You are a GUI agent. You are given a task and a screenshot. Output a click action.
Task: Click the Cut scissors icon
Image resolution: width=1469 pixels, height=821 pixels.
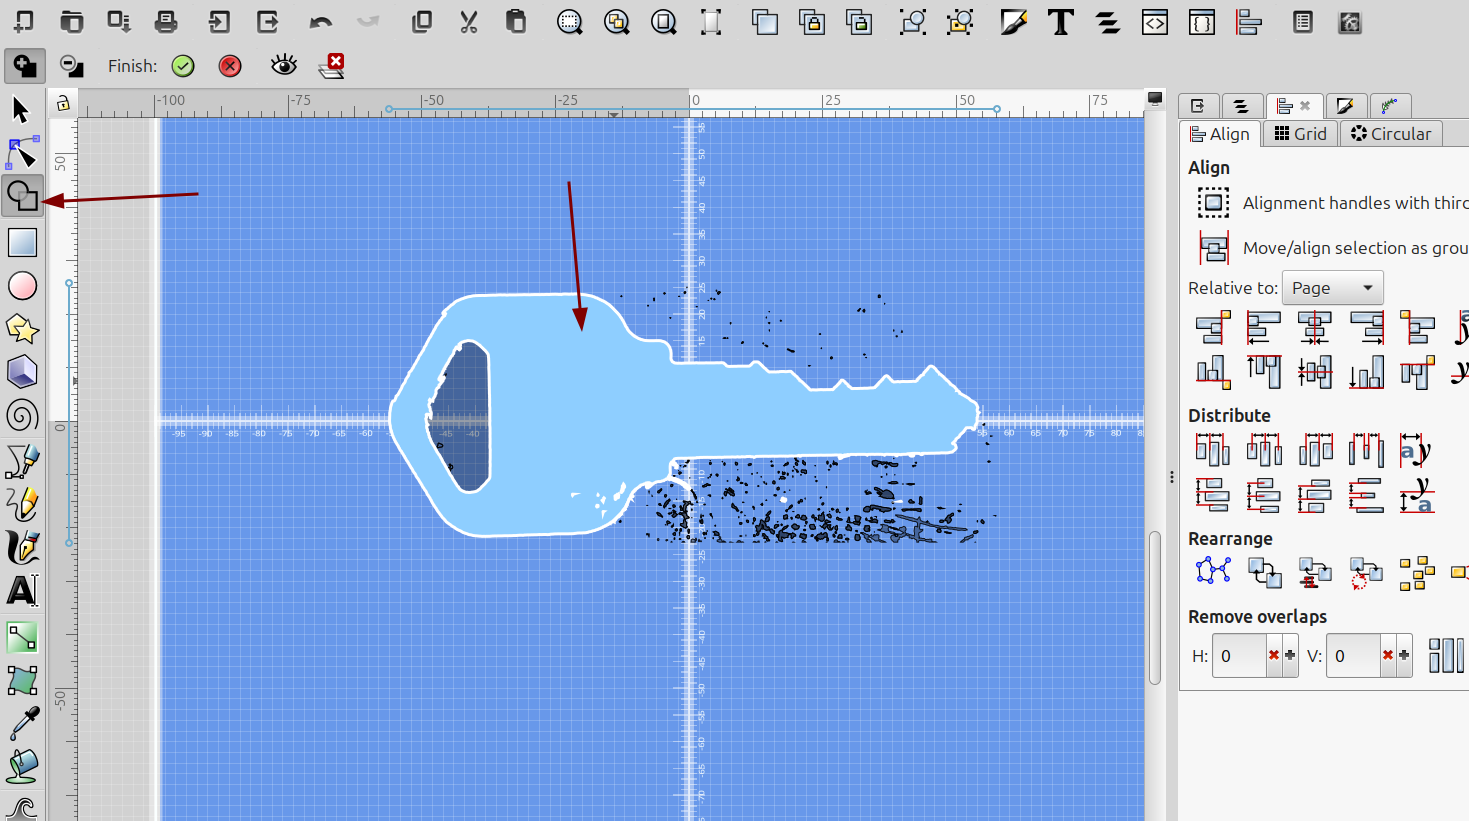pyautogui.click(x=468, y=22)
